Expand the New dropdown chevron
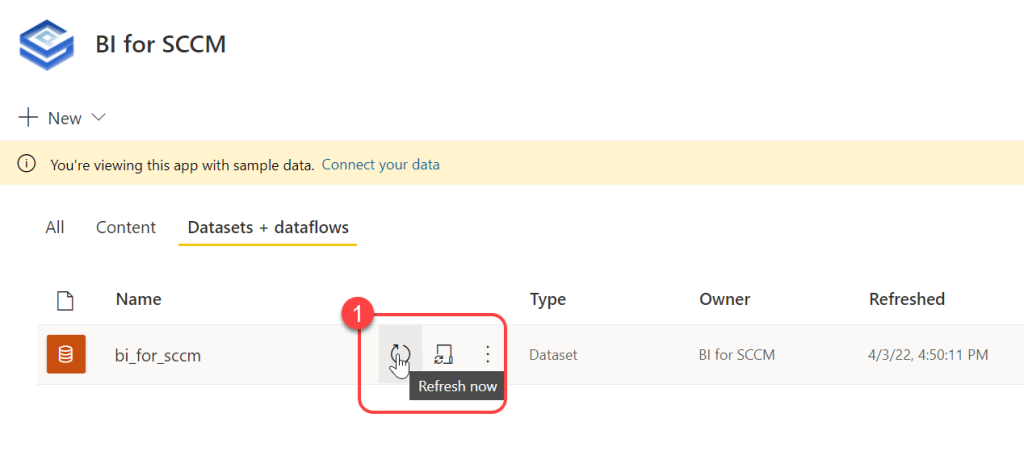This screenshot has width=1024, height=455. 98,118
